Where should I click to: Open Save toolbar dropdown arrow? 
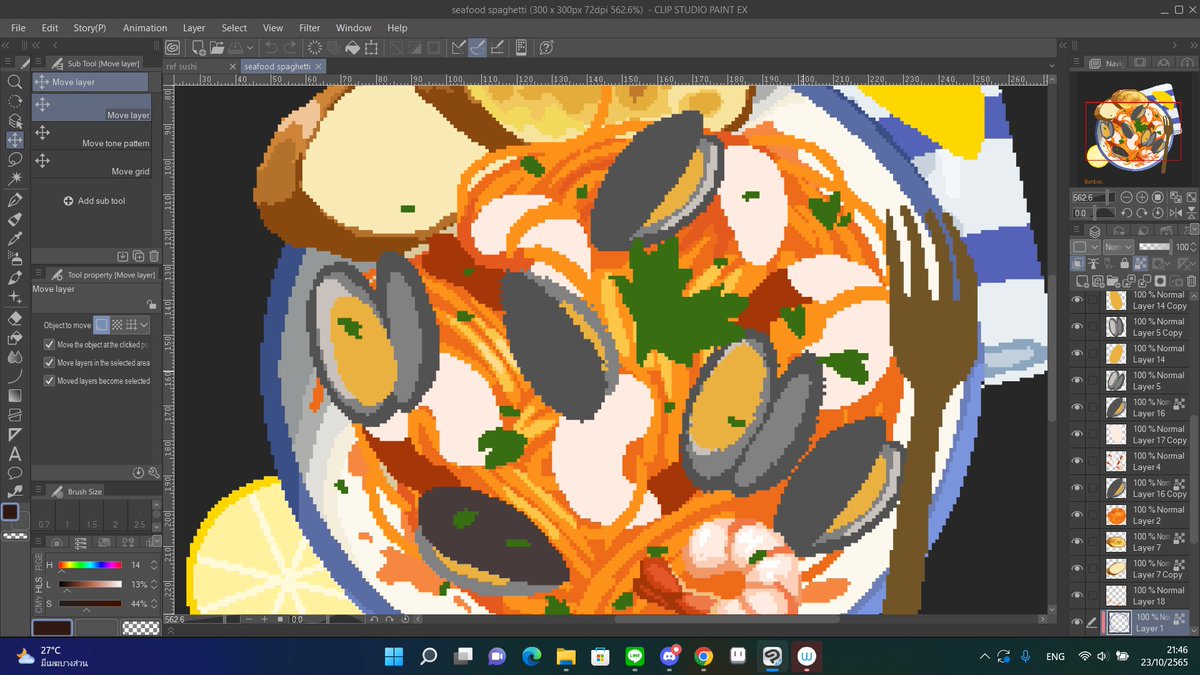(251, 47)
